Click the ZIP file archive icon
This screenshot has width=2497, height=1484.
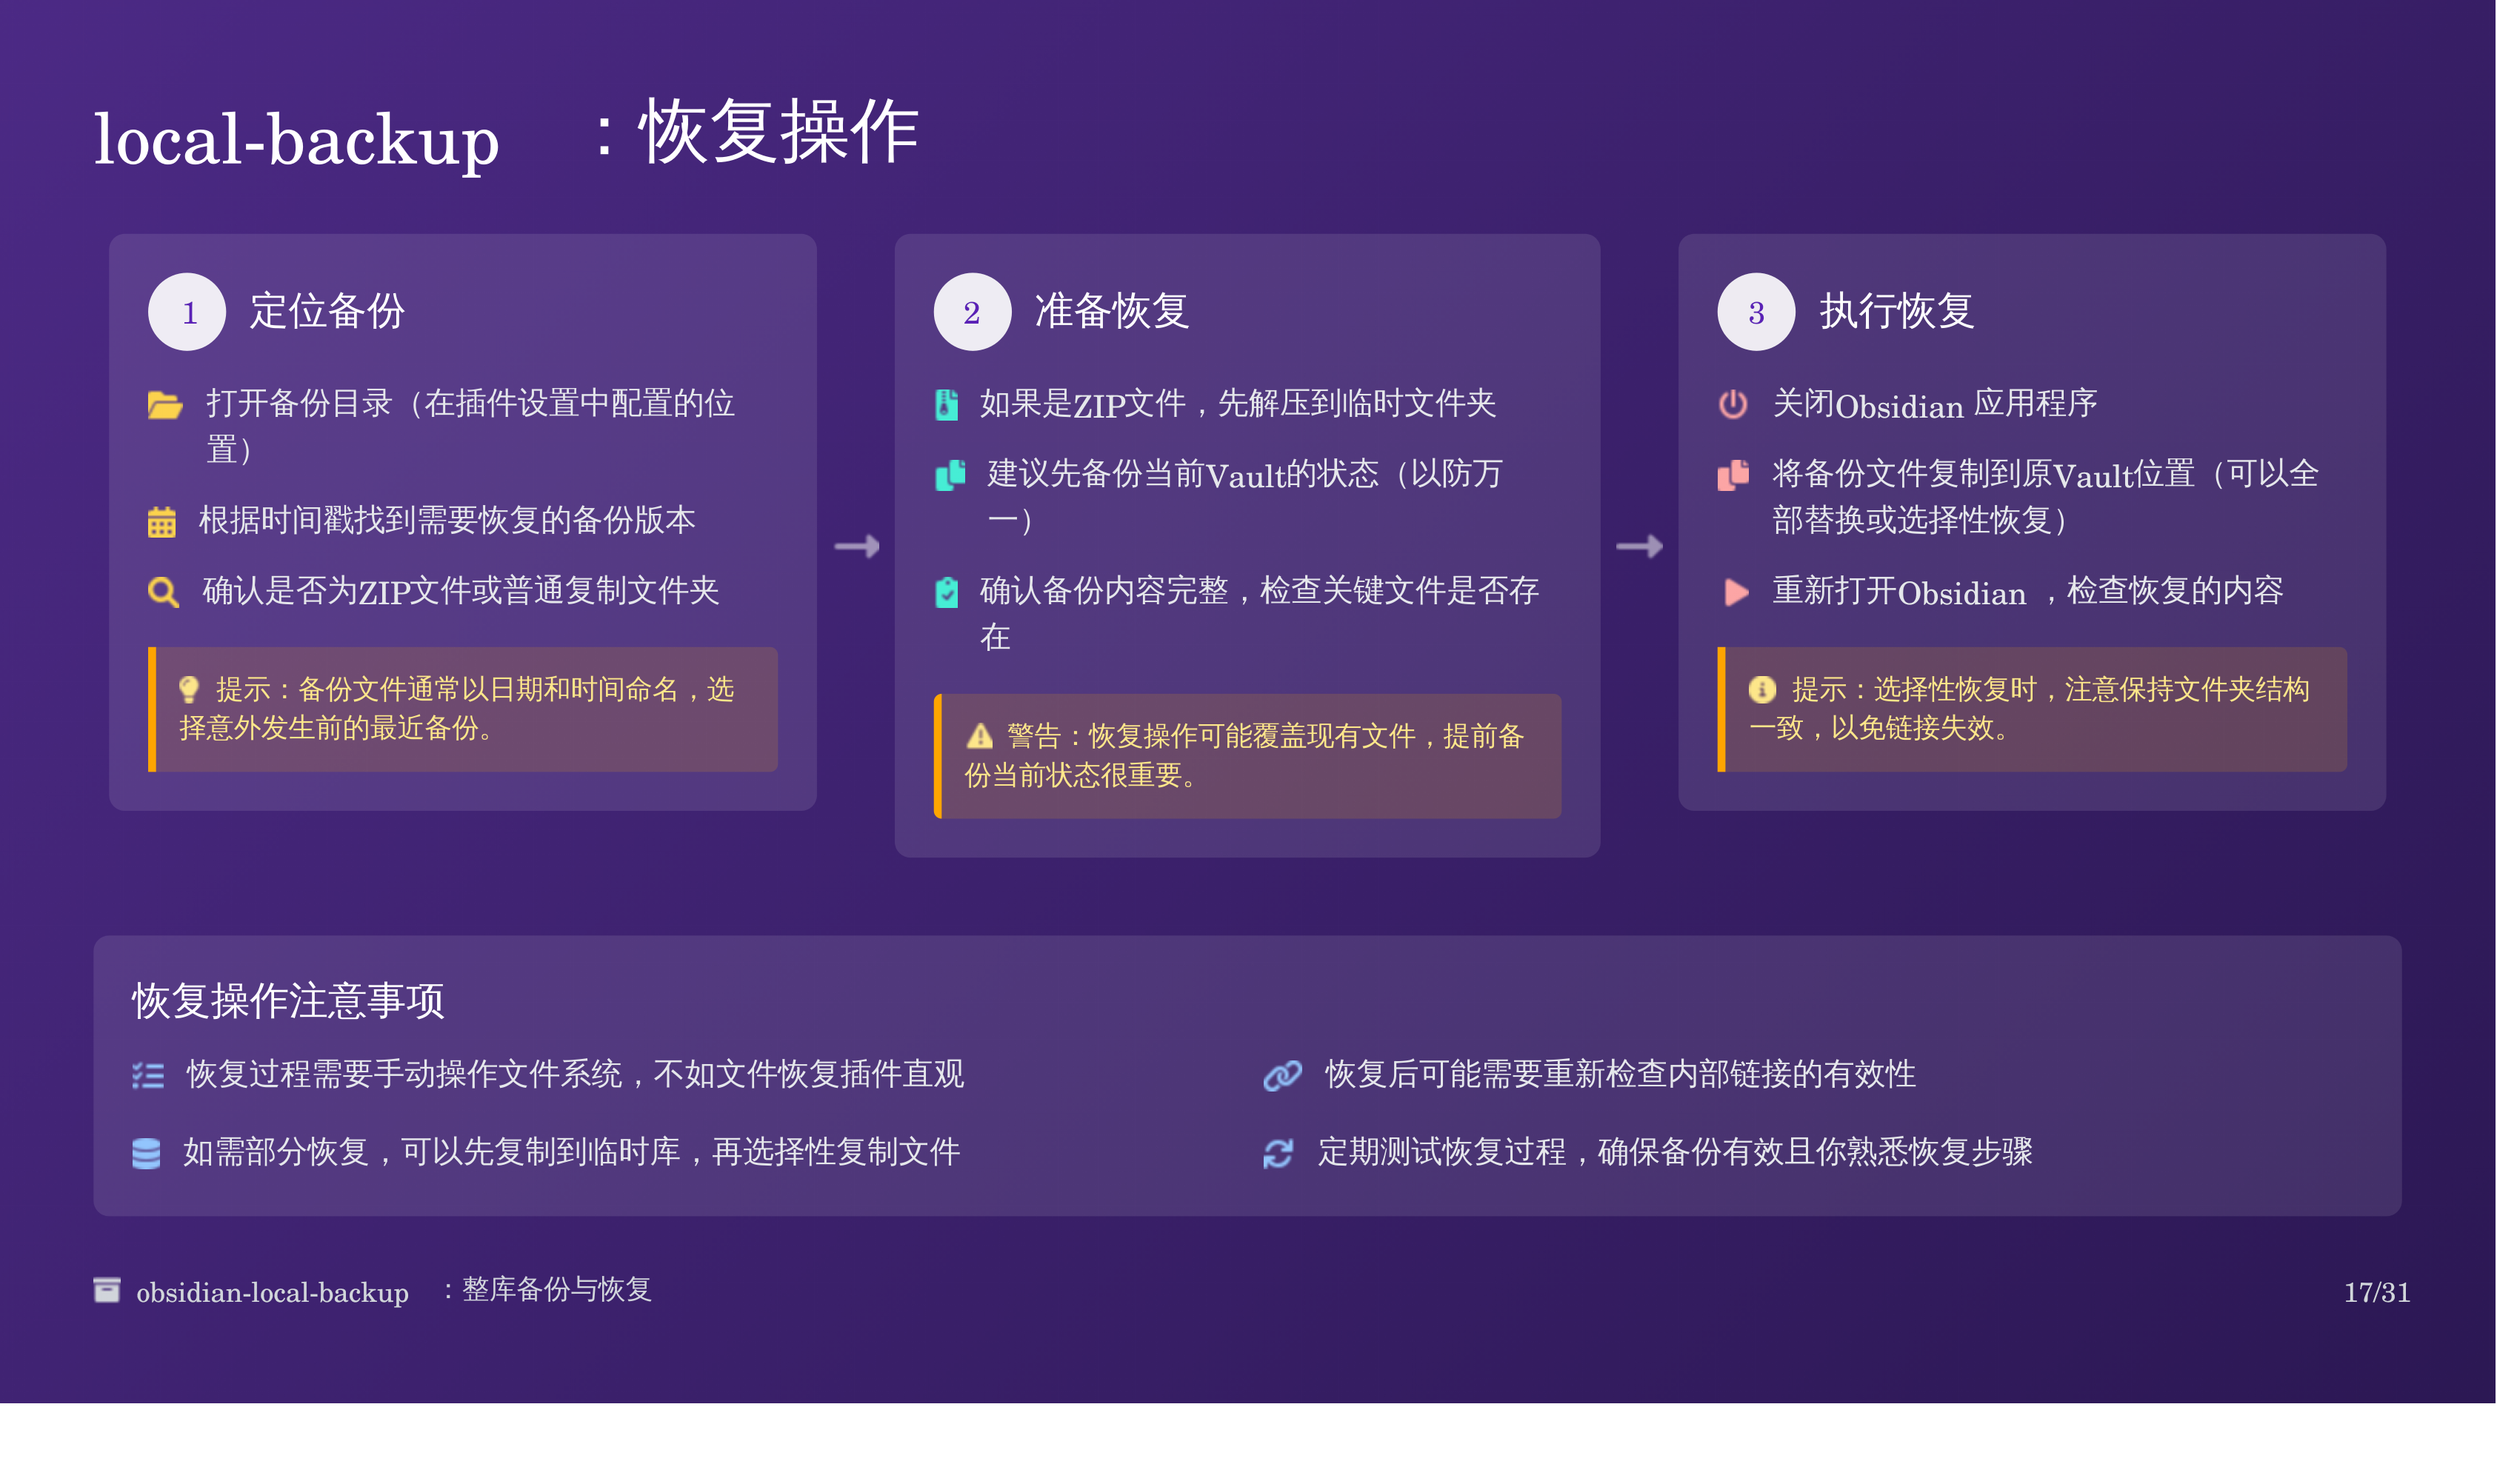946,405
